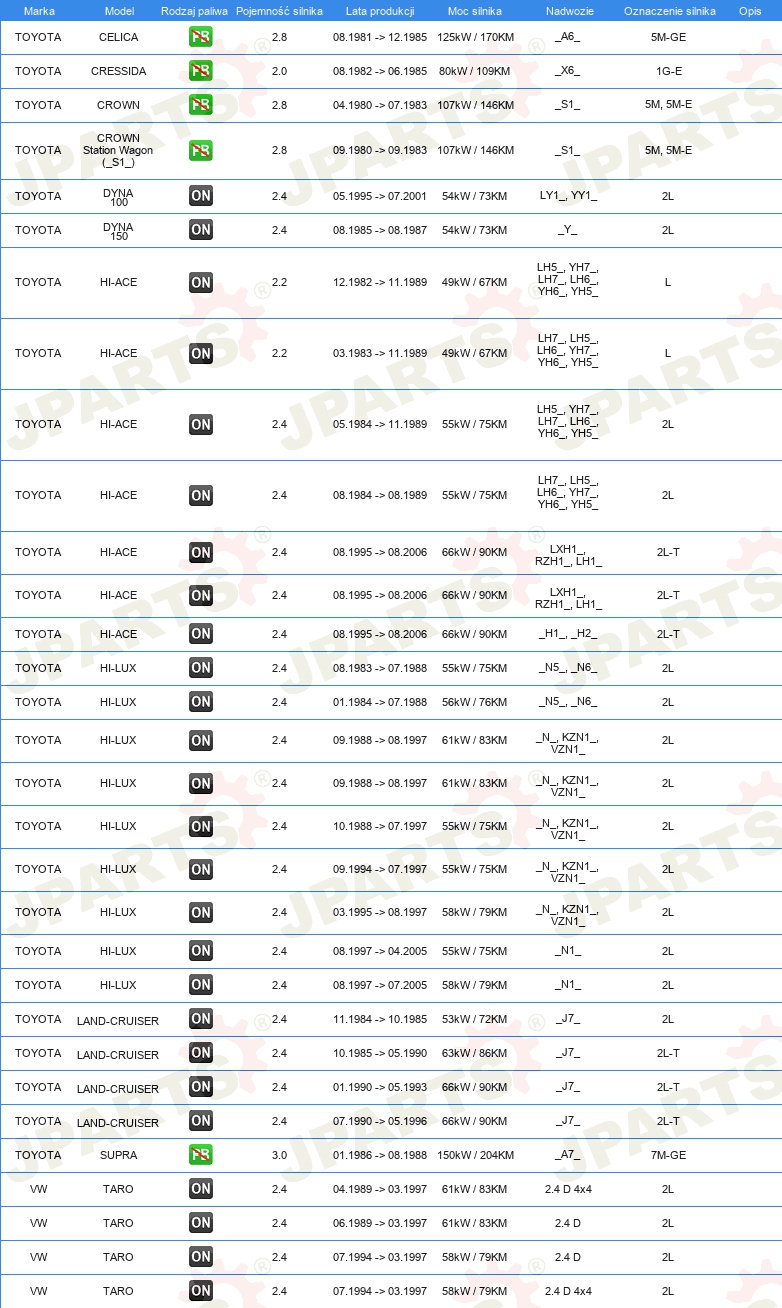Click the PB icon for CROWN 04.1980 row

tap(201, 105)
